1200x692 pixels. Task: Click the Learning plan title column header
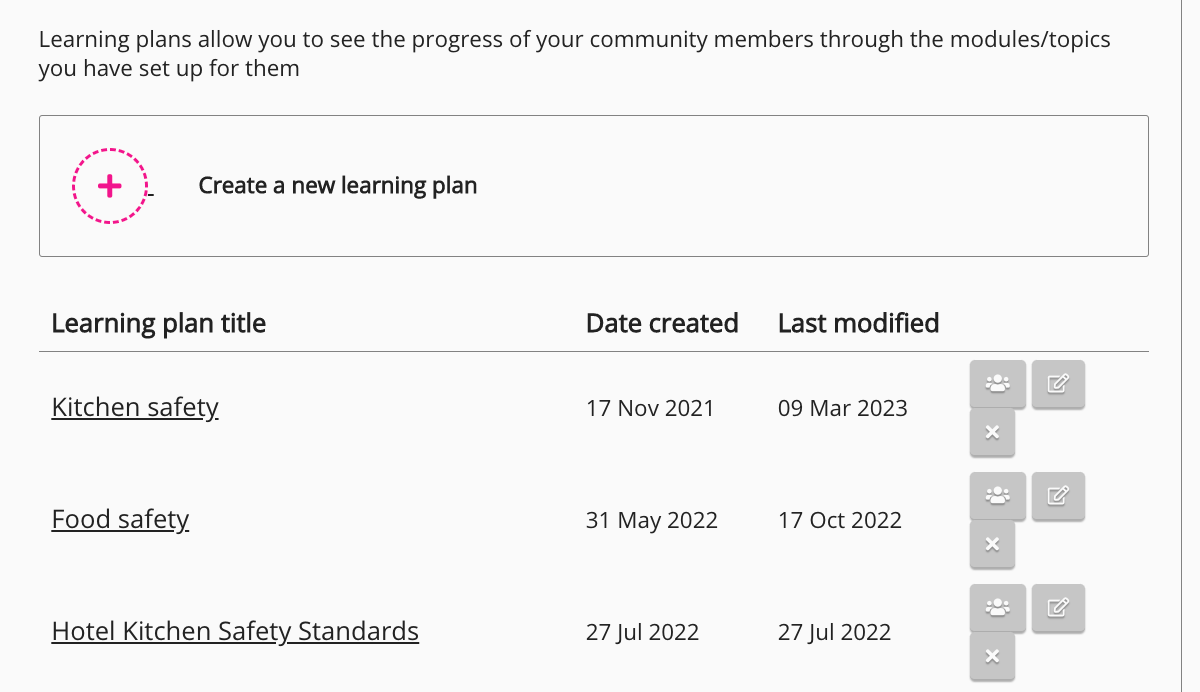tap(159, 324)
